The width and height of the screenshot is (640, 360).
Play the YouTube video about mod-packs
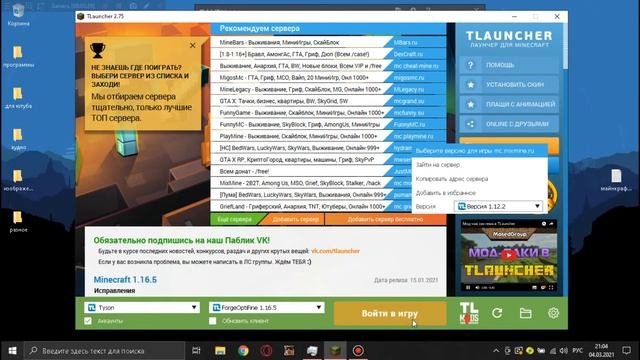point(509,256)
